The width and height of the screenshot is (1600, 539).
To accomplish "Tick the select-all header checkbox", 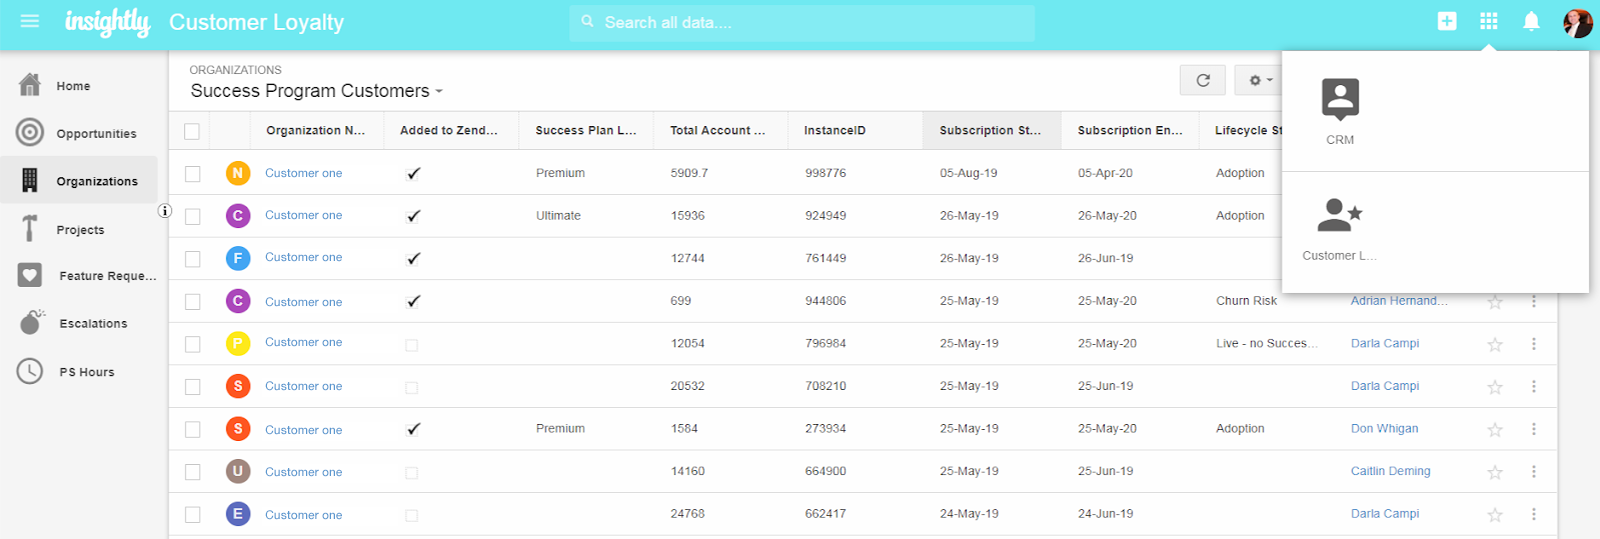I will click(x=192, y=131).
